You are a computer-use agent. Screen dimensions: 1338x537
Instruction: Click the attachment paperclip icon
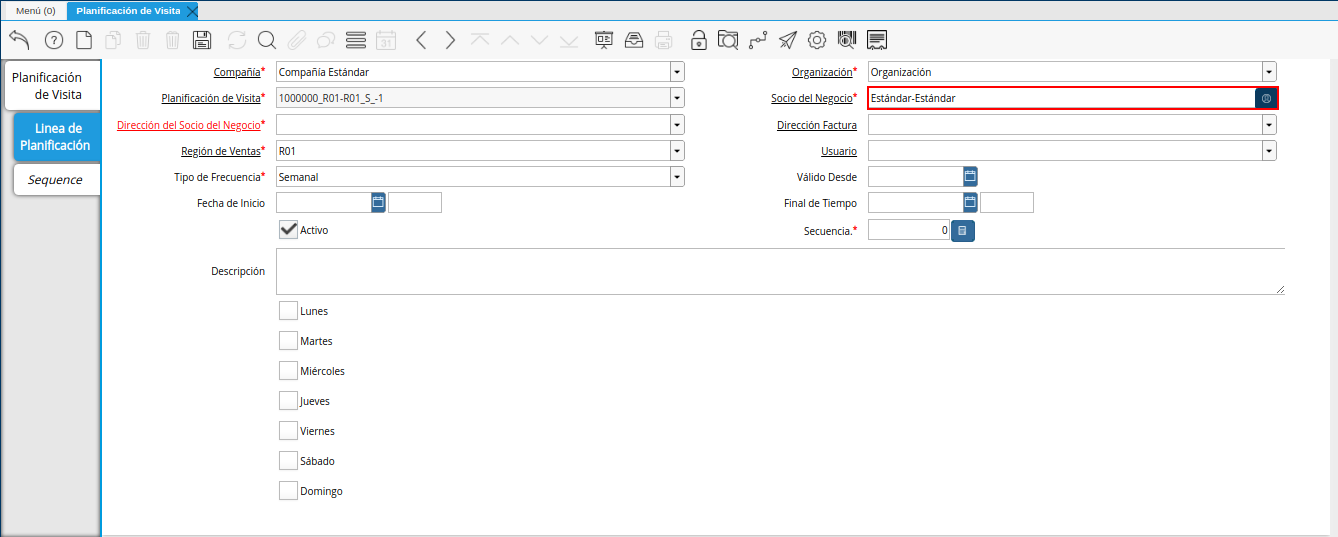click(296, 40)
